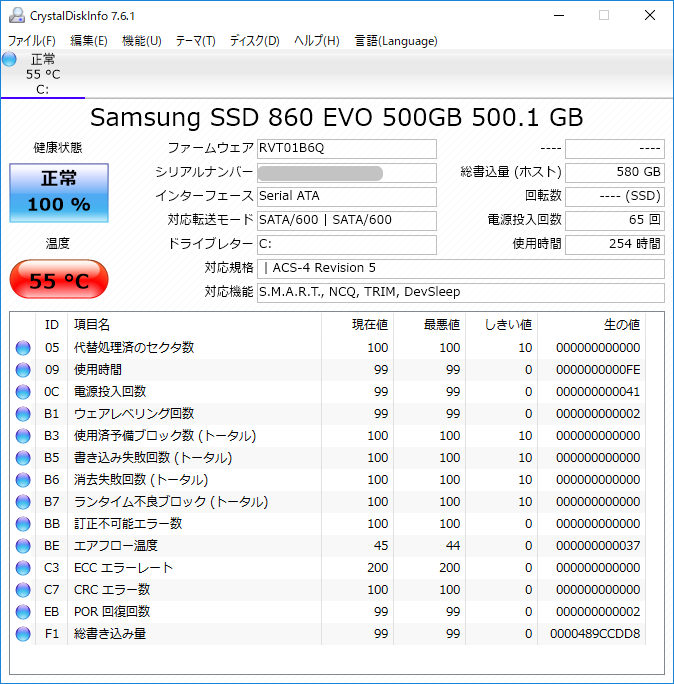Select the ウェアレベリング回数 row name
The image size is (674, 684).
pos(134,414)
